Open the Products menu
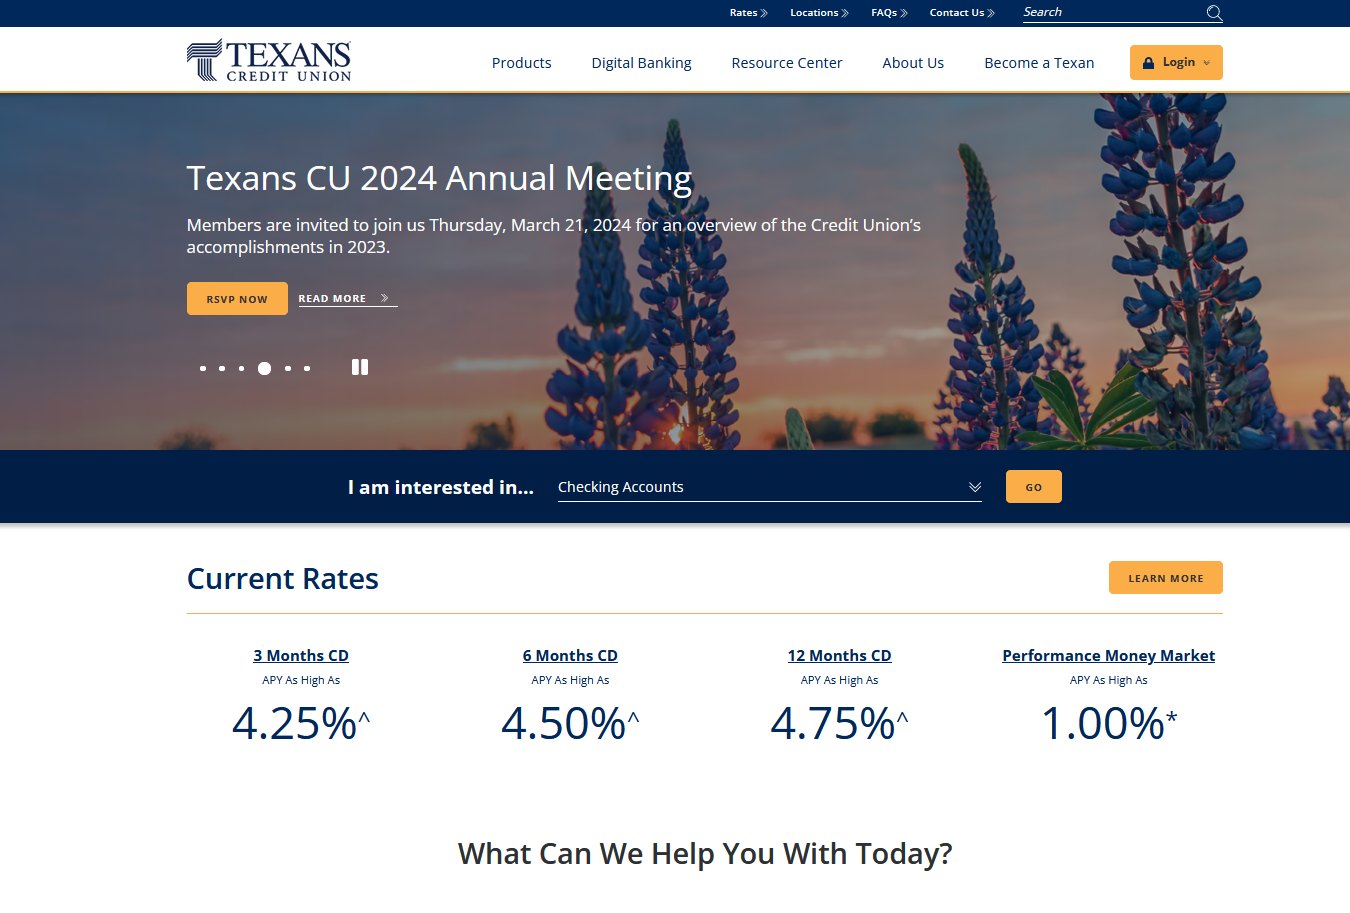This screenshot has width=1350, height=913. tap(521, 62)
